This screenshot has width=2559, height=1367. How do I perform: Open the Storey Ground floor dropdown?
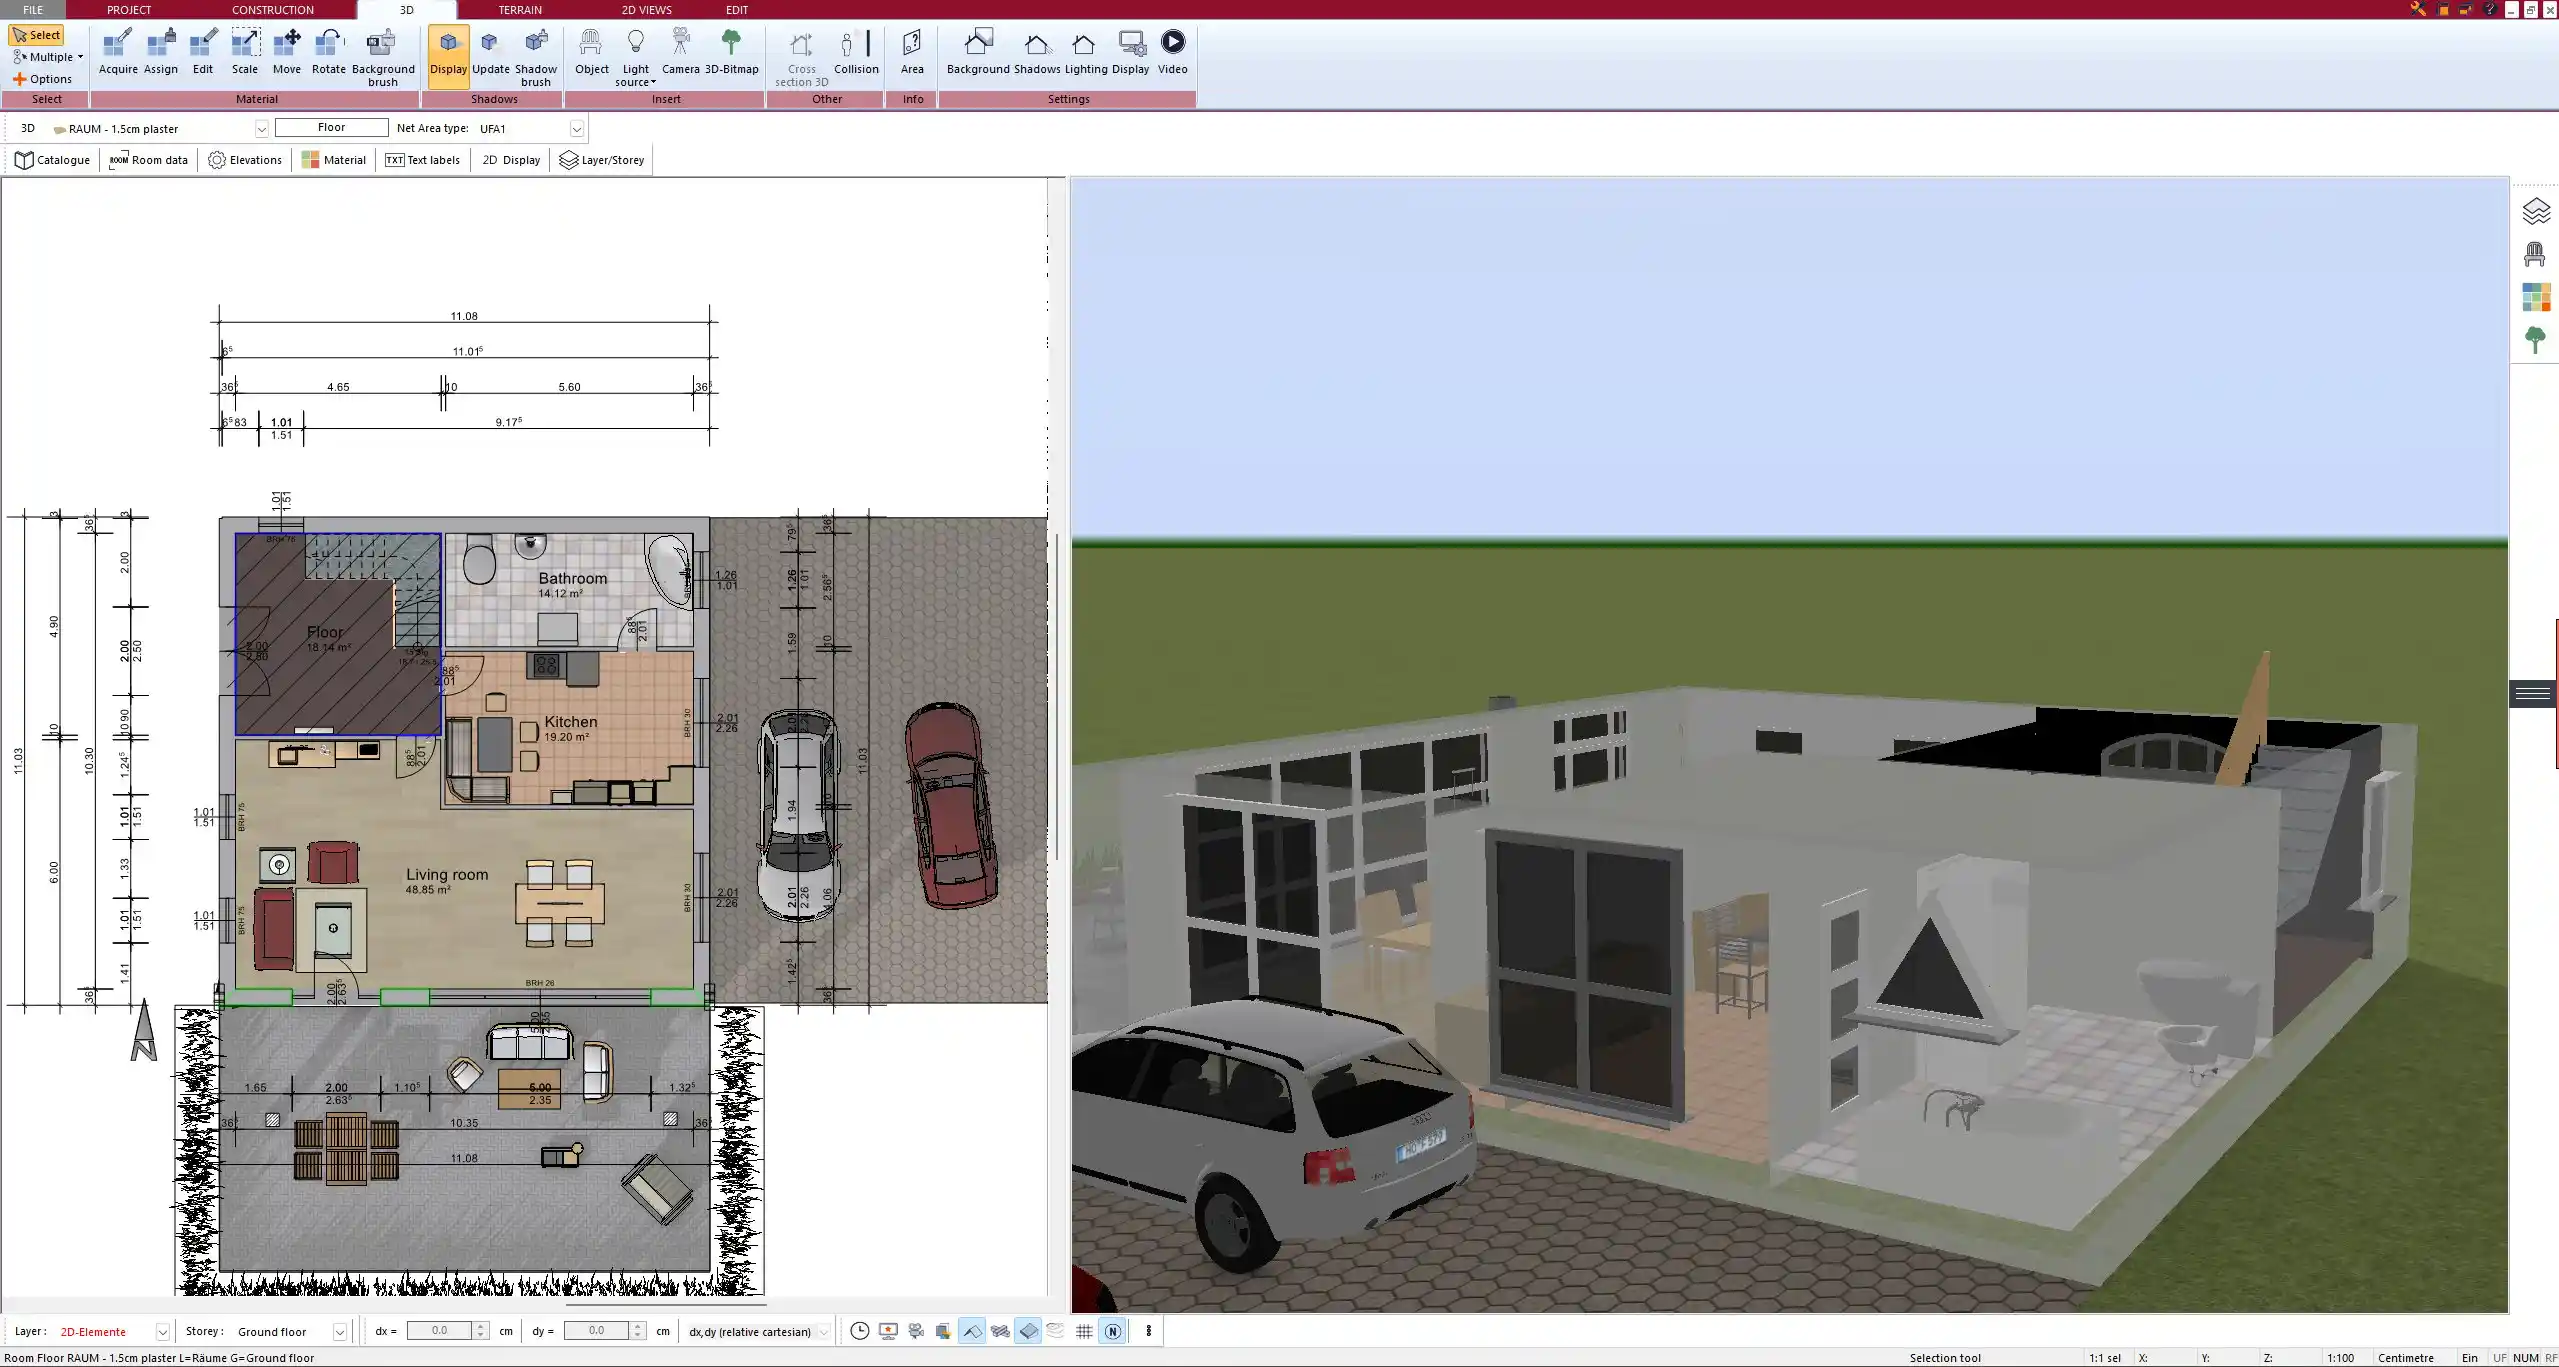339,1332
